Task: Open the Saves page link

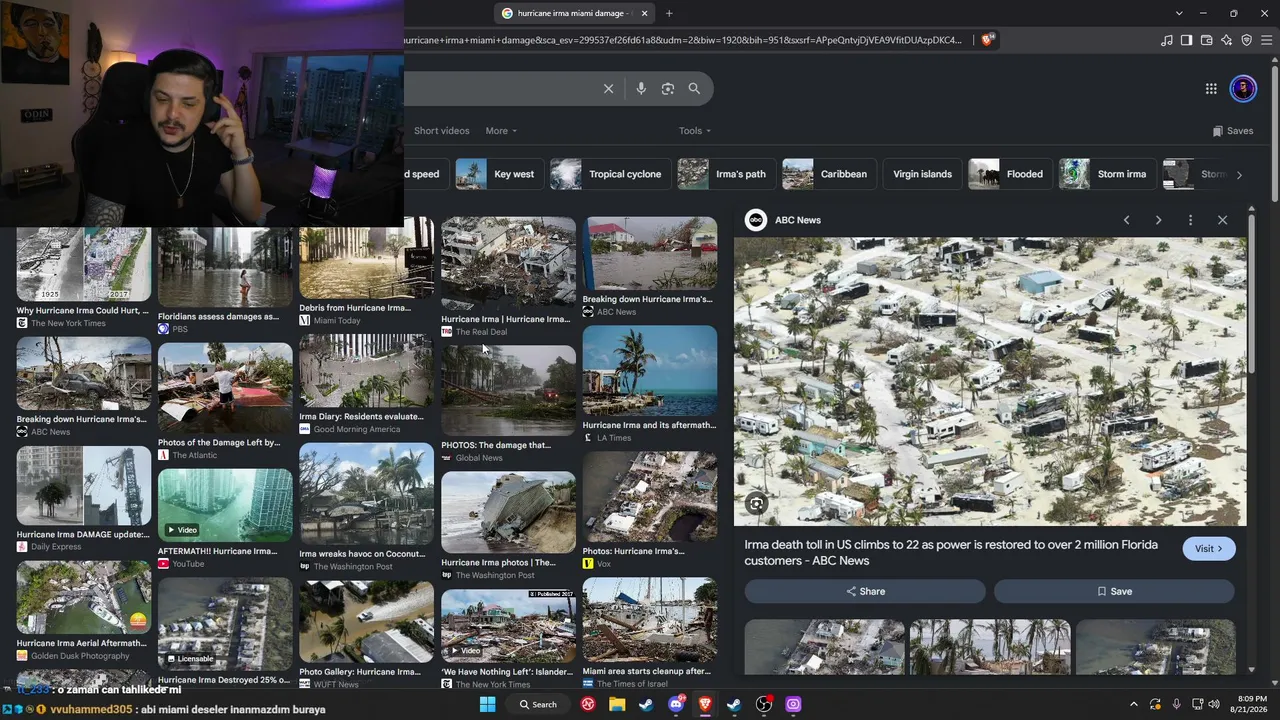Action: [1233, 131]
